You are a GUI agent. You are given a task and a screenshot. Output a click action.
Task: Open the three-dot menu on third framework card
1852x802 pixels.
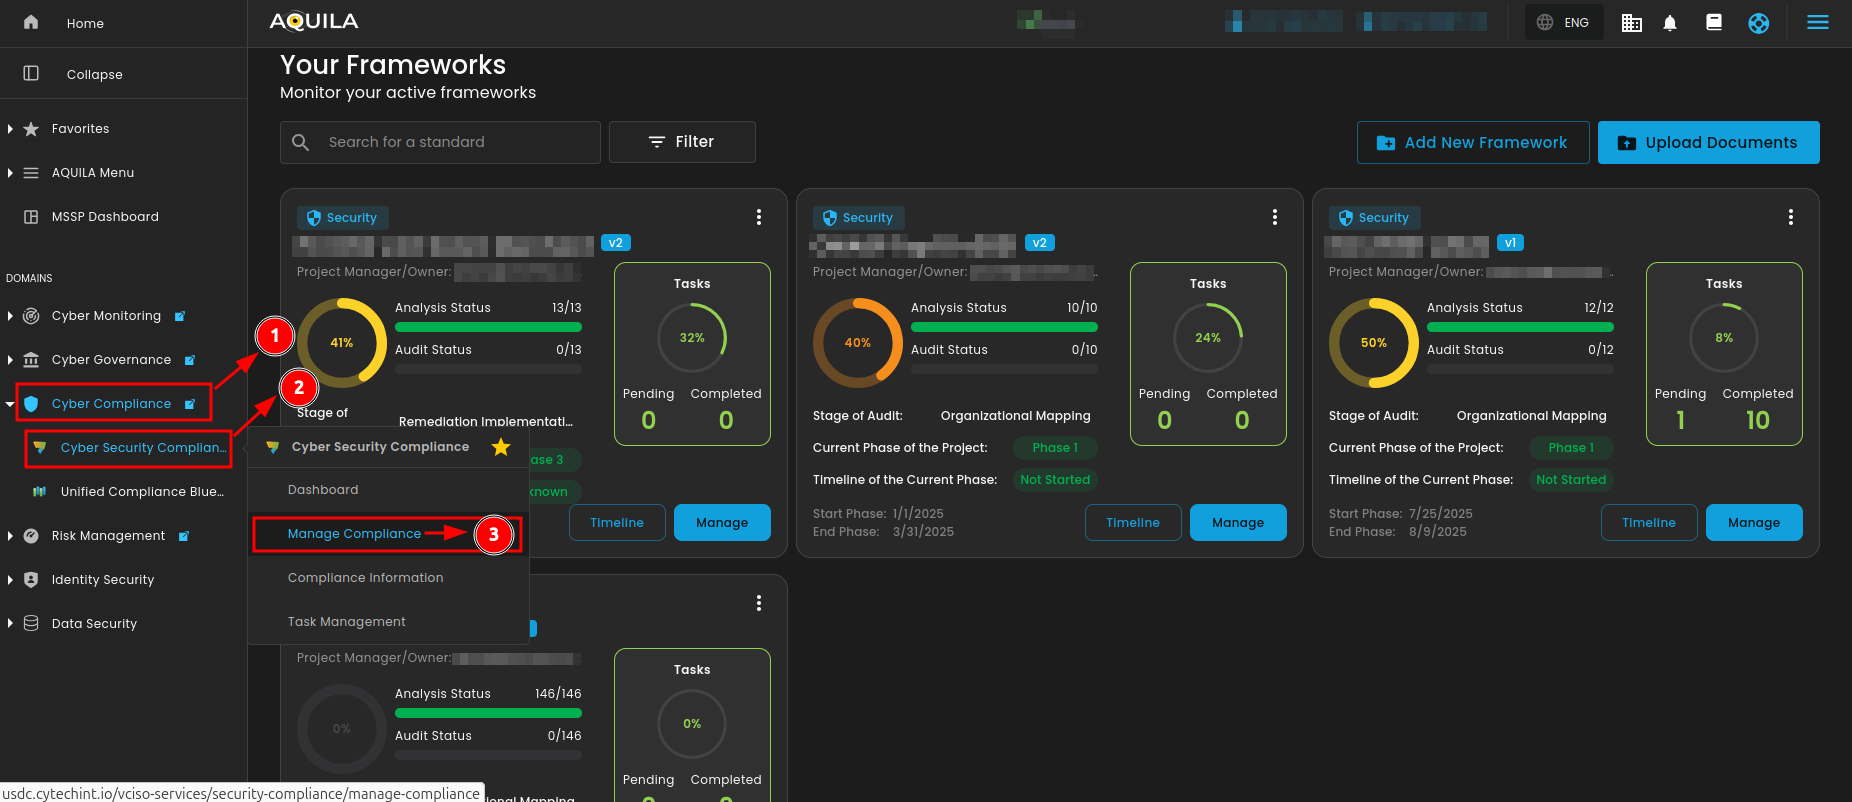pyautogui.click(x=1790, y=217)
